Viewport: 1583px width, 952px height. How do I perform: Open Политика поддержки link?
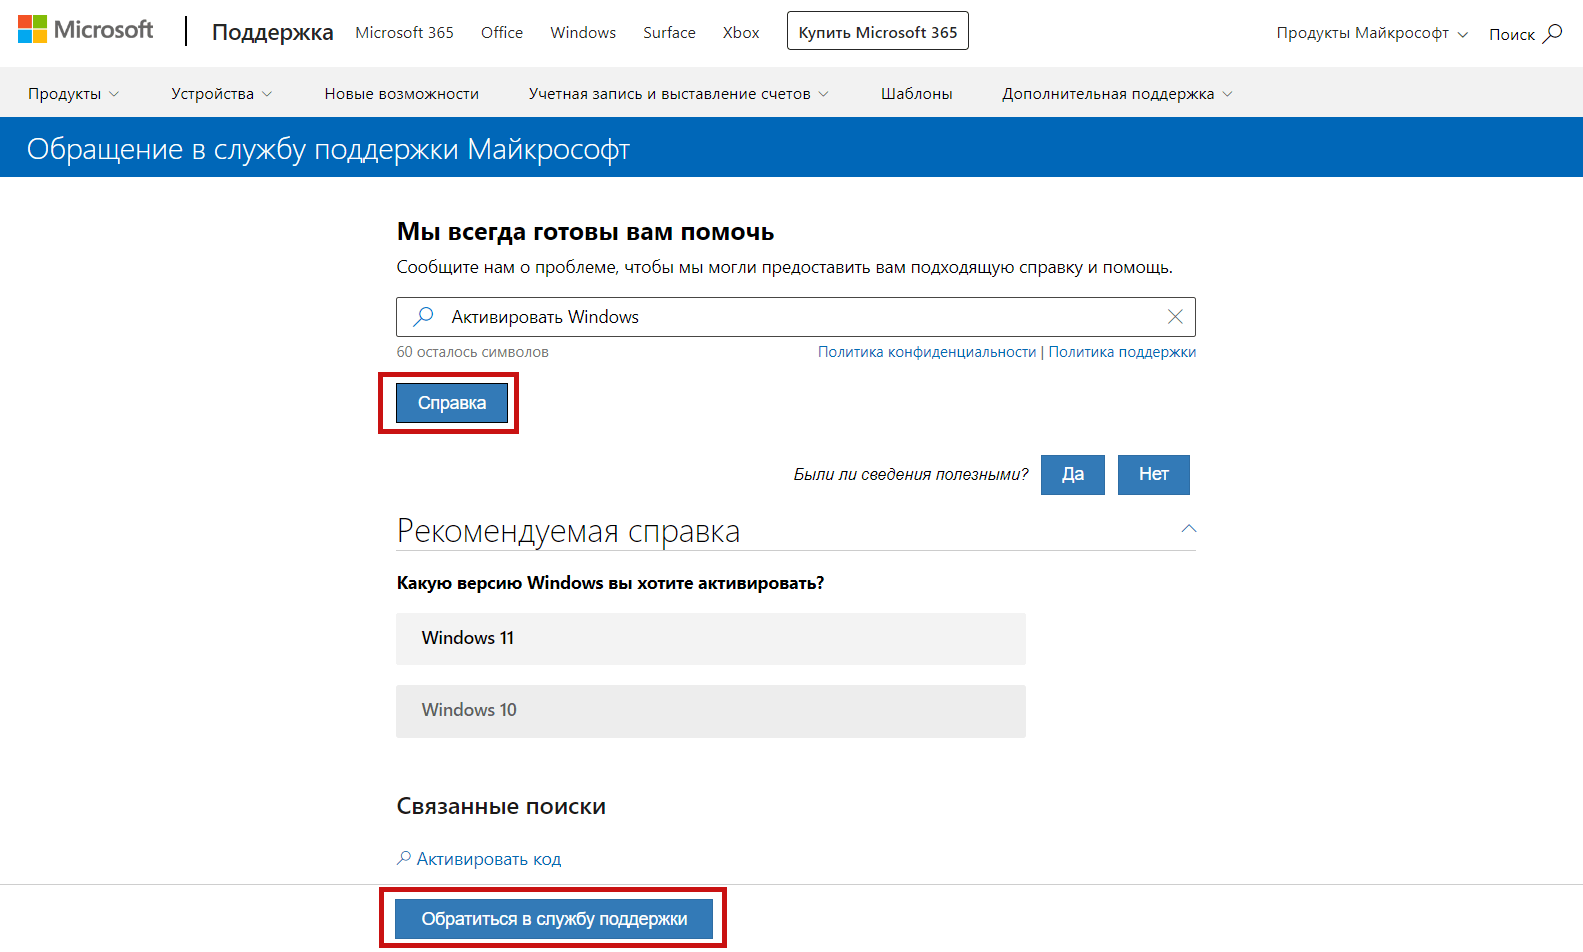(x=1122, y=352)
